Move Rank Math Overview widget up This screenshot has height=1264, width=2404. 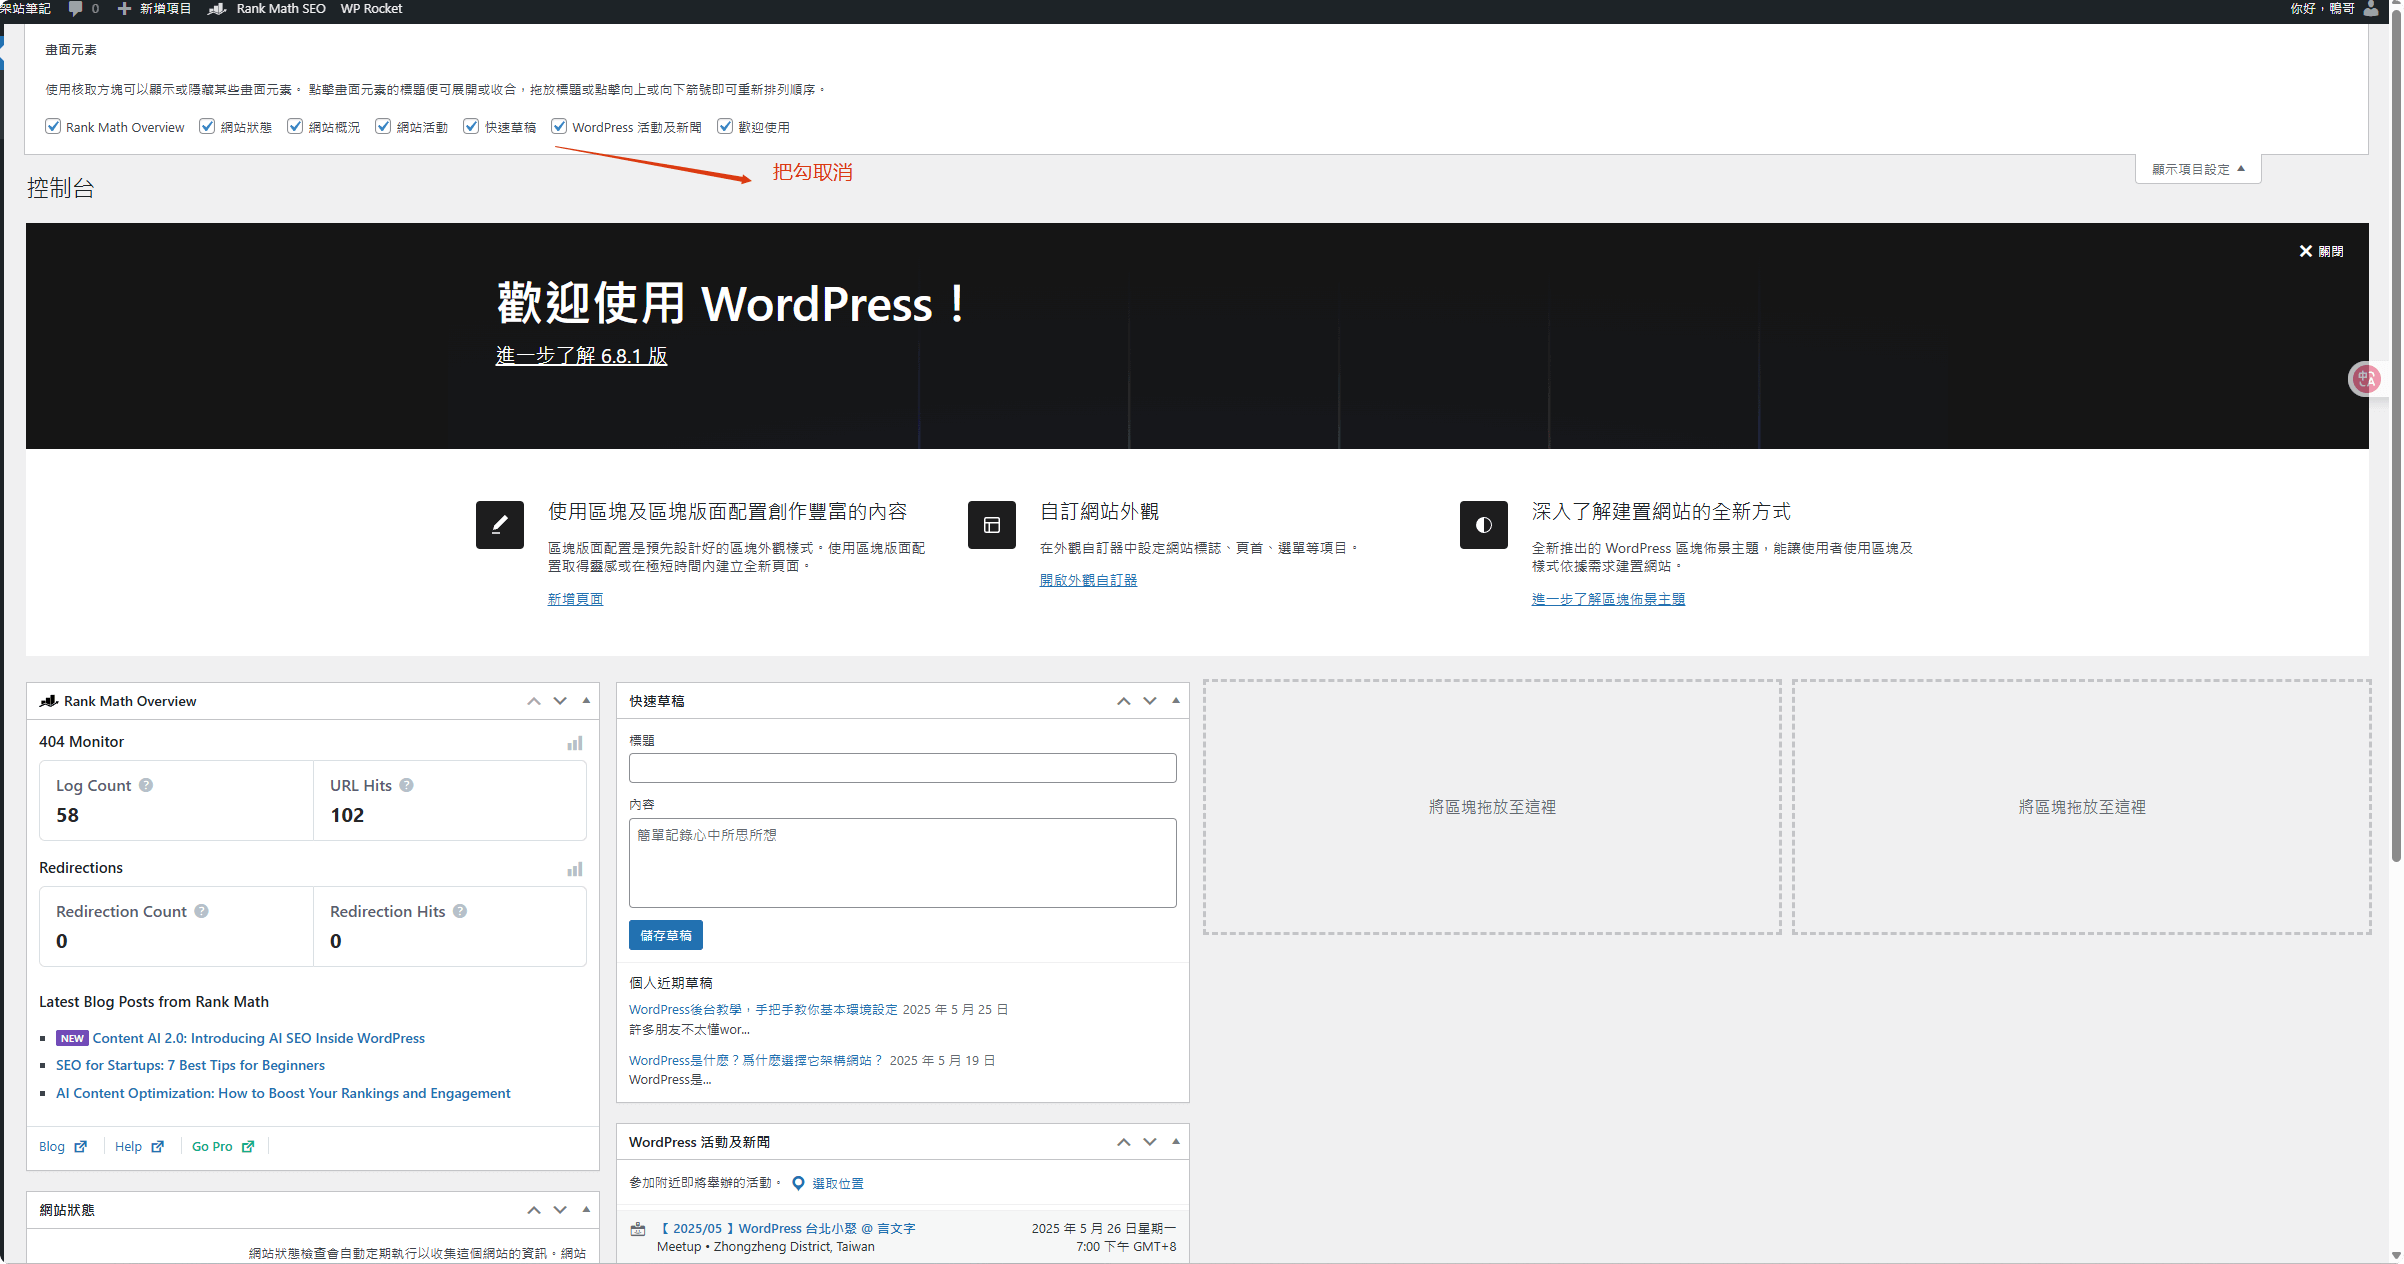pos(534,701)
